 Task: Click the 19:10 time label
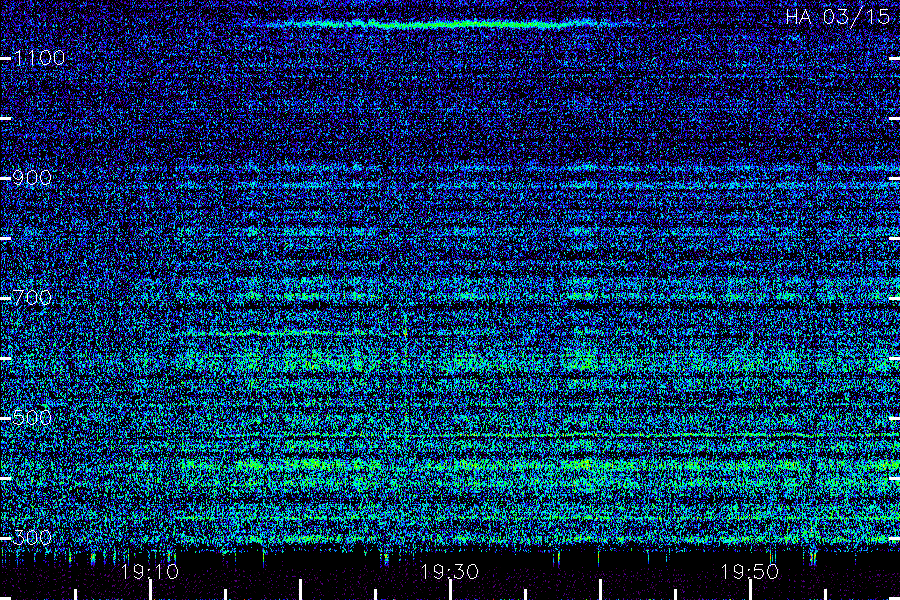[150, 572]
